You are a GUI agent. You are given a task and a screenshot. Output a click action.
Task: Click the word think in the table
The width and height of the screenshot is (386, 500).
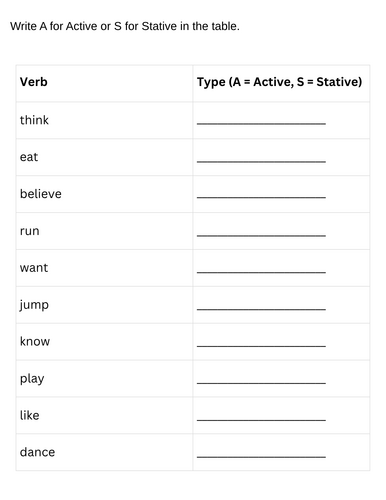34,120
